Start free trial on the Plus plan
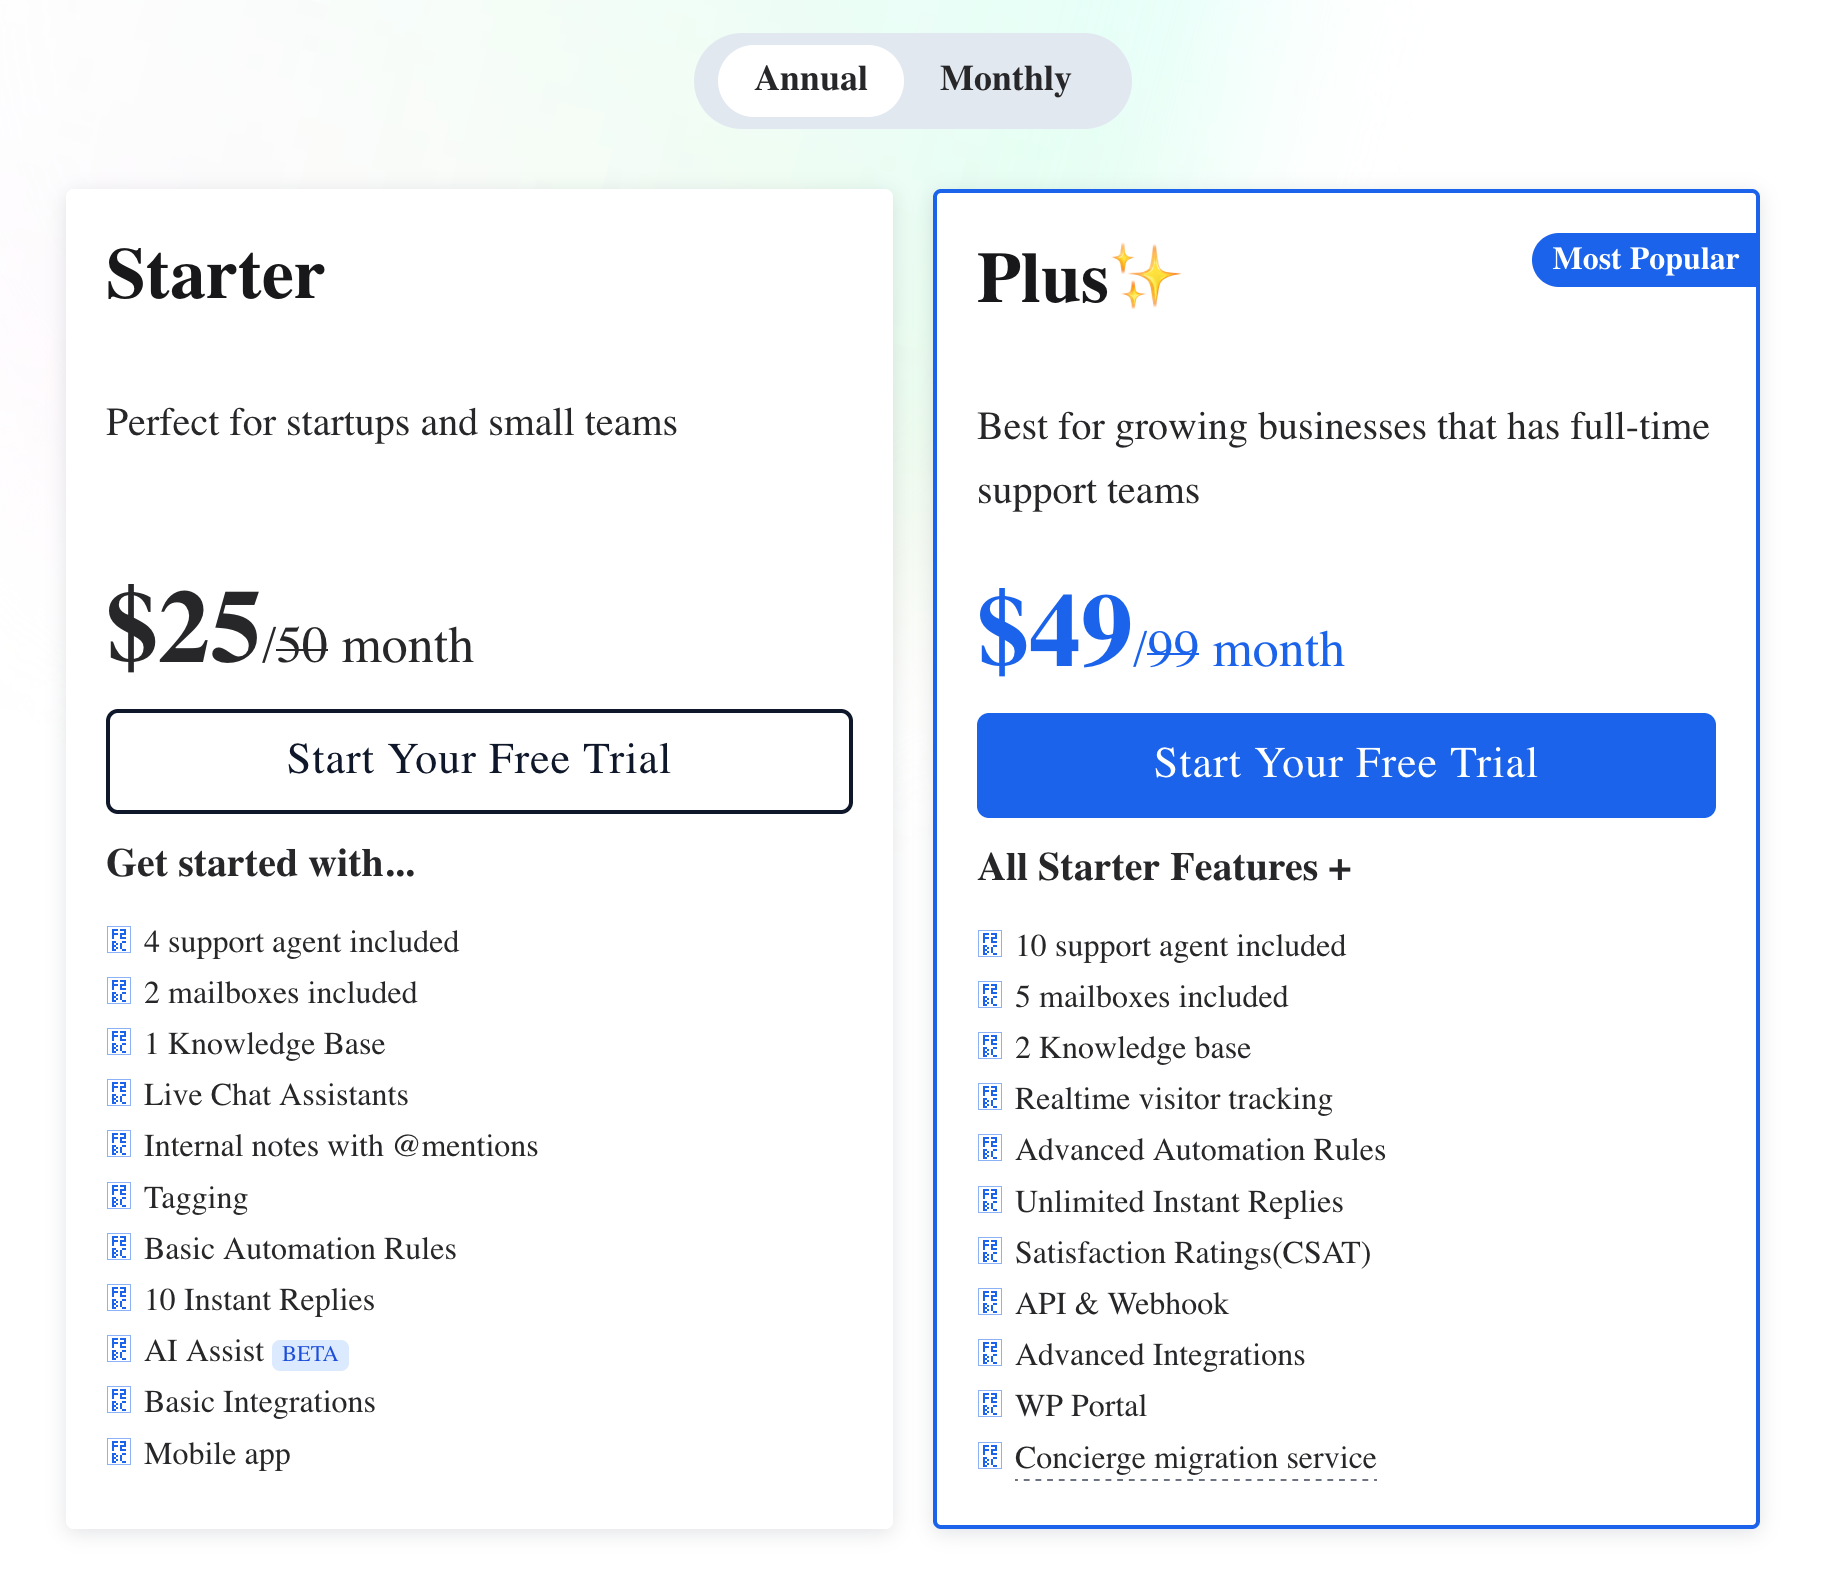This screenshot has height=1594, width=1824. coord(1345,764)
